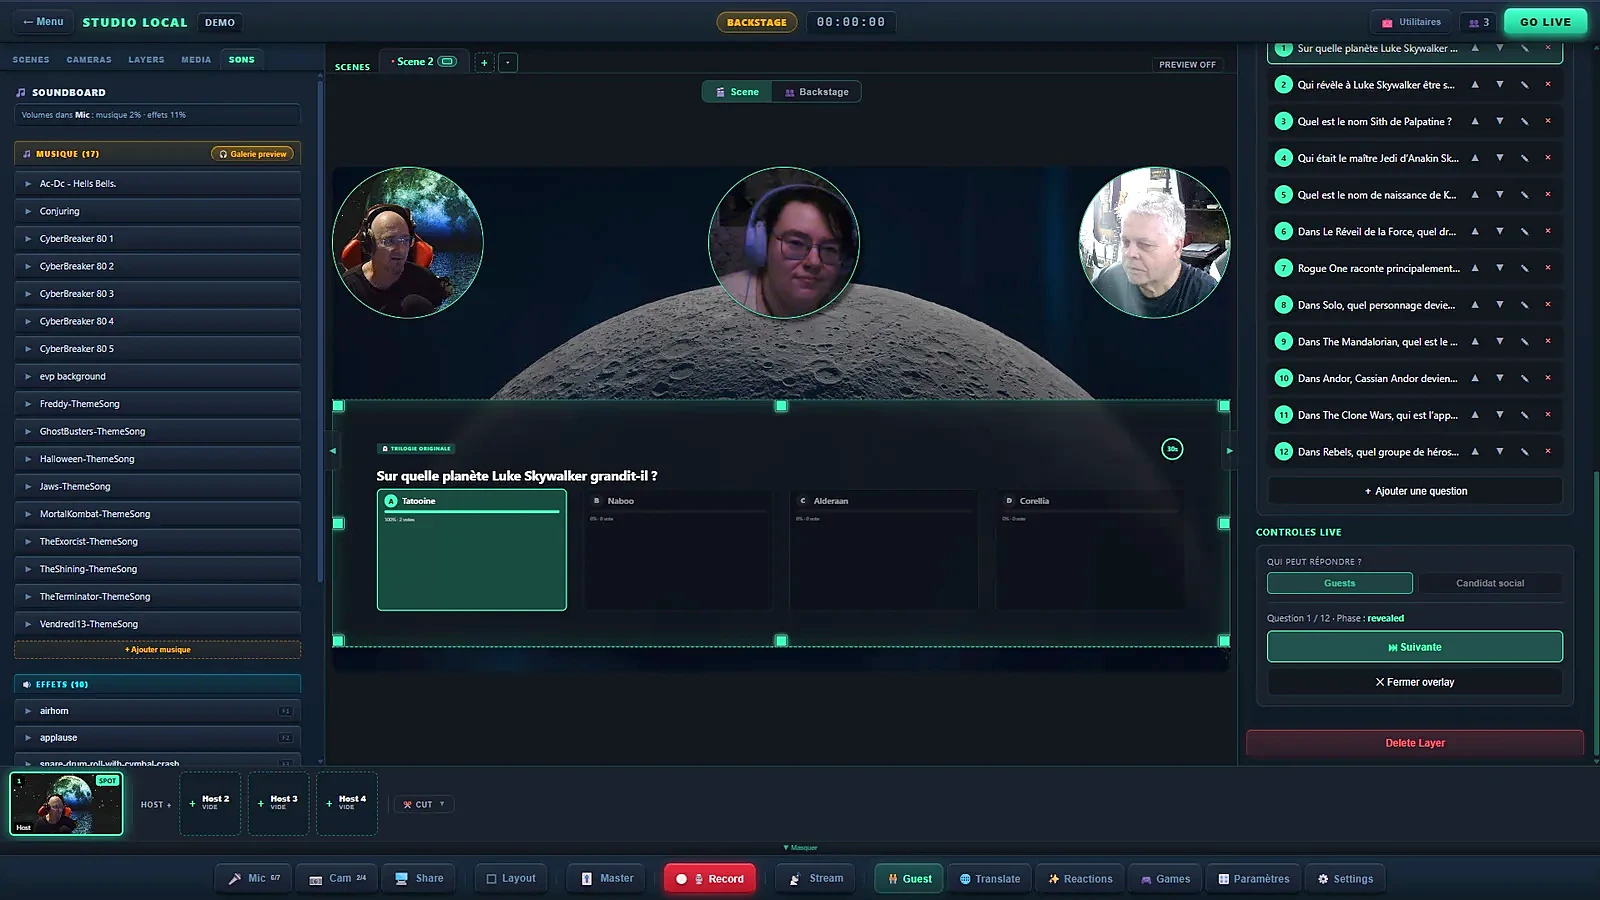The height and width of the screenshot is (900, 1600).
Task: Switch to the Layers tab
Action: (x=146, y=59)
